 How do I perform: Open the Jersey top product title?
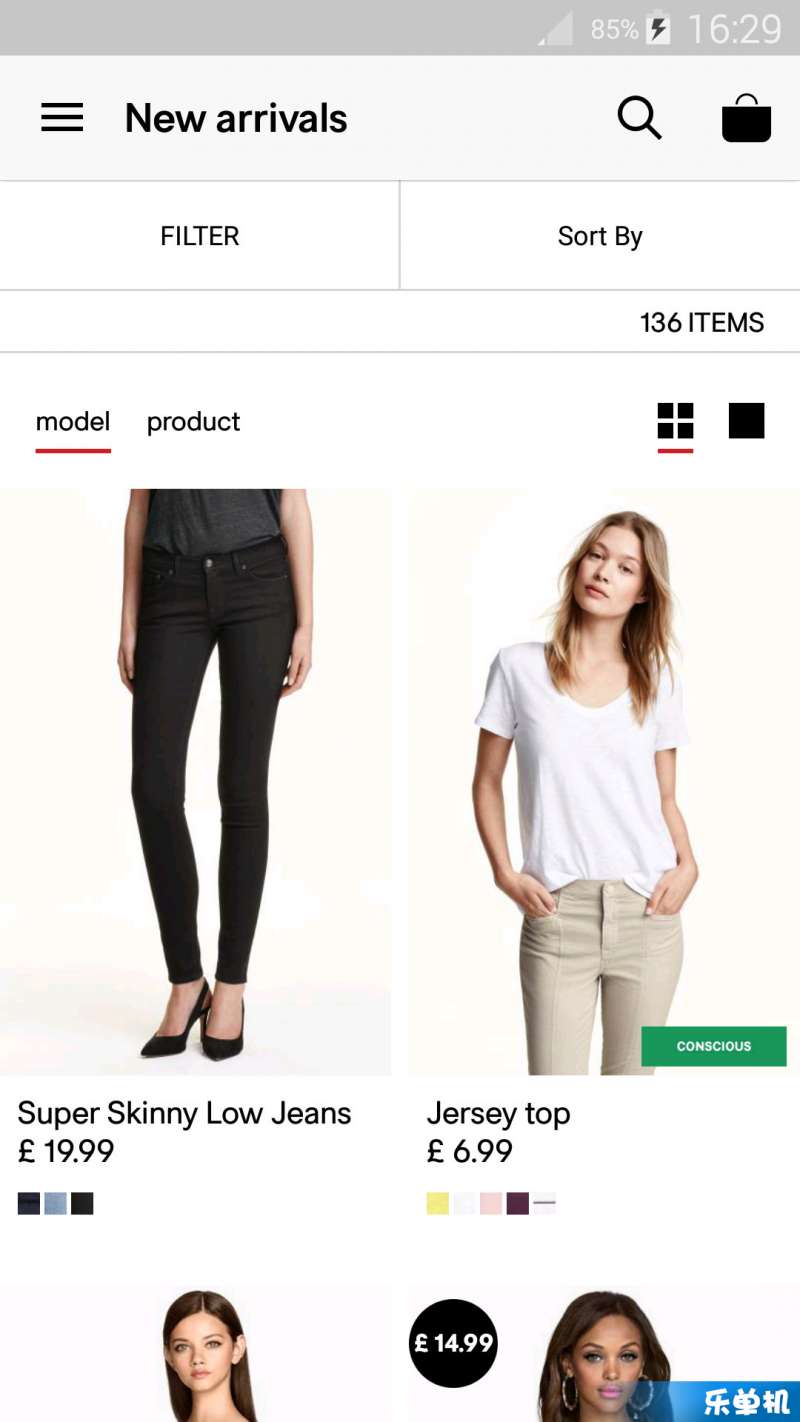coord(498,1114)
